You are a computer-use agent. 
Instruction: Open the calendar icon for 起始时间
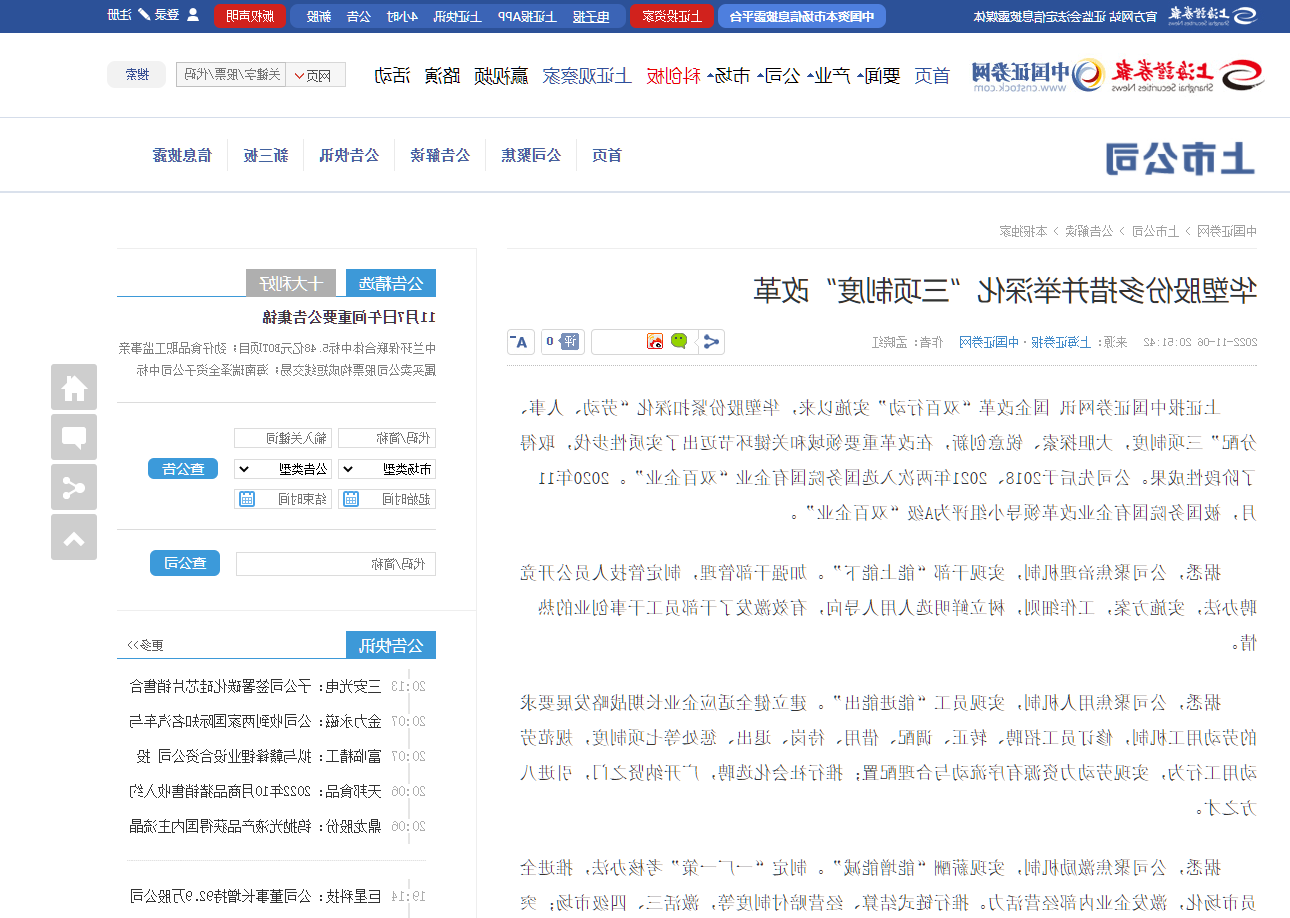350,499
